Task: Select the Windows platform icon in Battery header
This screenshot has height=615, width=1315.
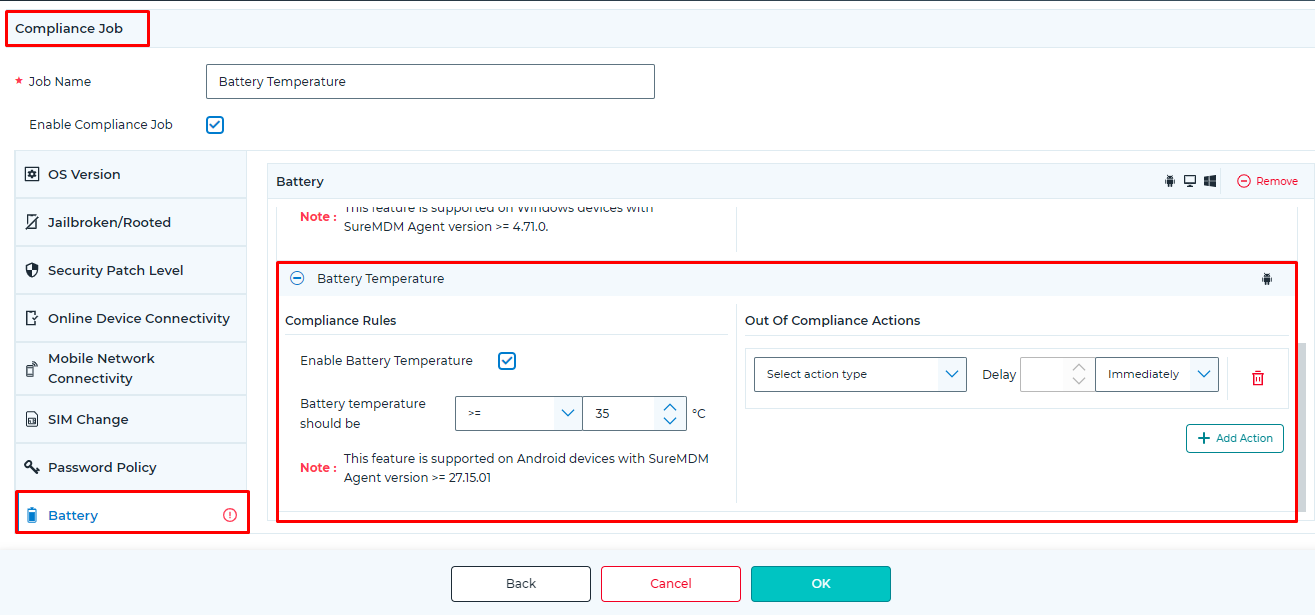Action: [x=1210, y=181]
